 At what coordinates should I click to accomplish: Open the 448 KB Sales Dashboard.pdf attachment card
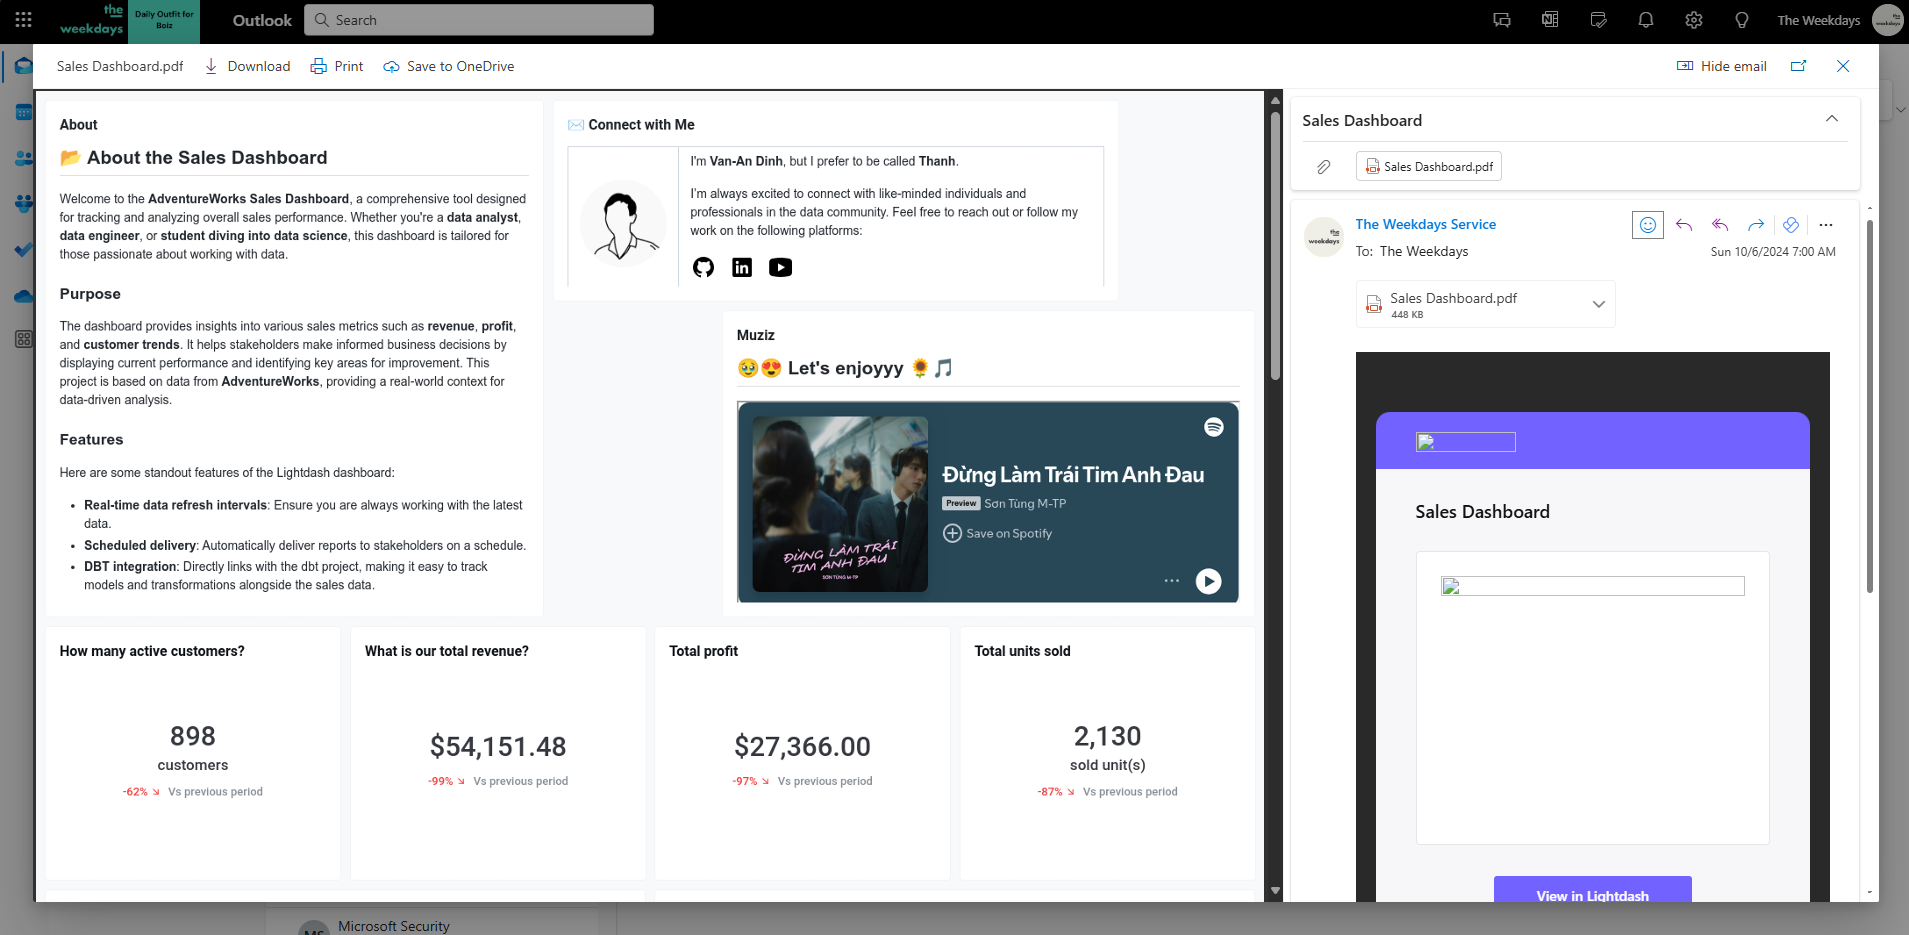(1486, 304)
